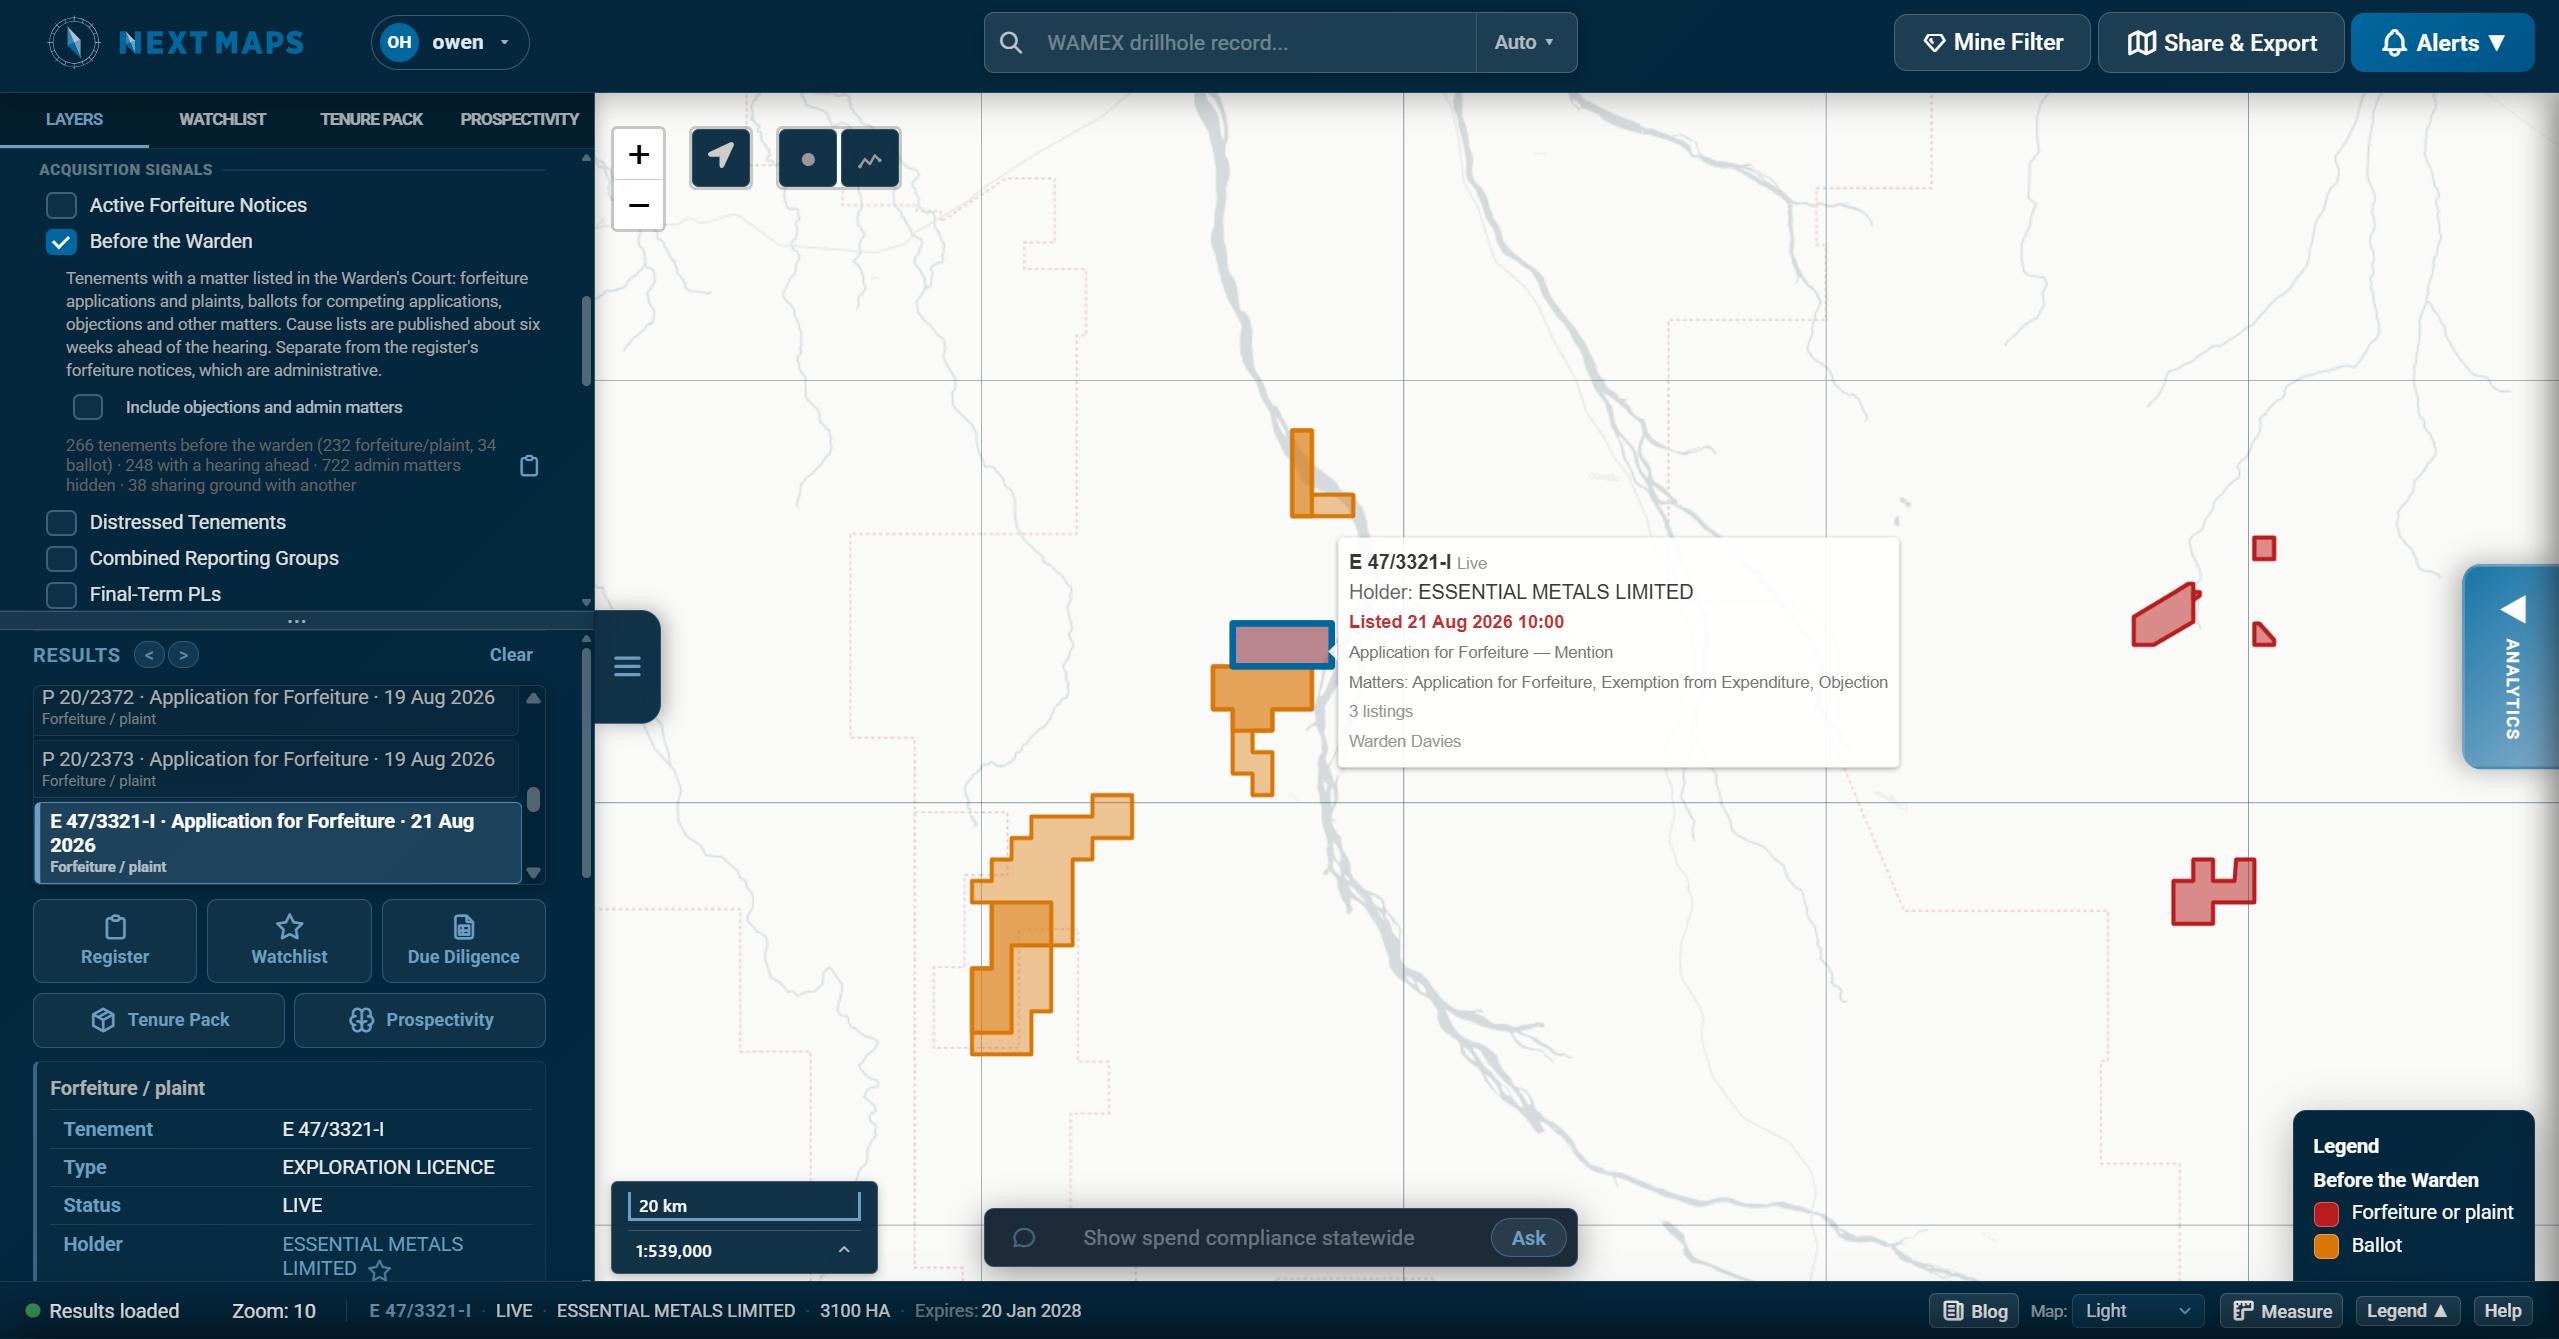Uncheck Before the Warden layer

(62, 241)
